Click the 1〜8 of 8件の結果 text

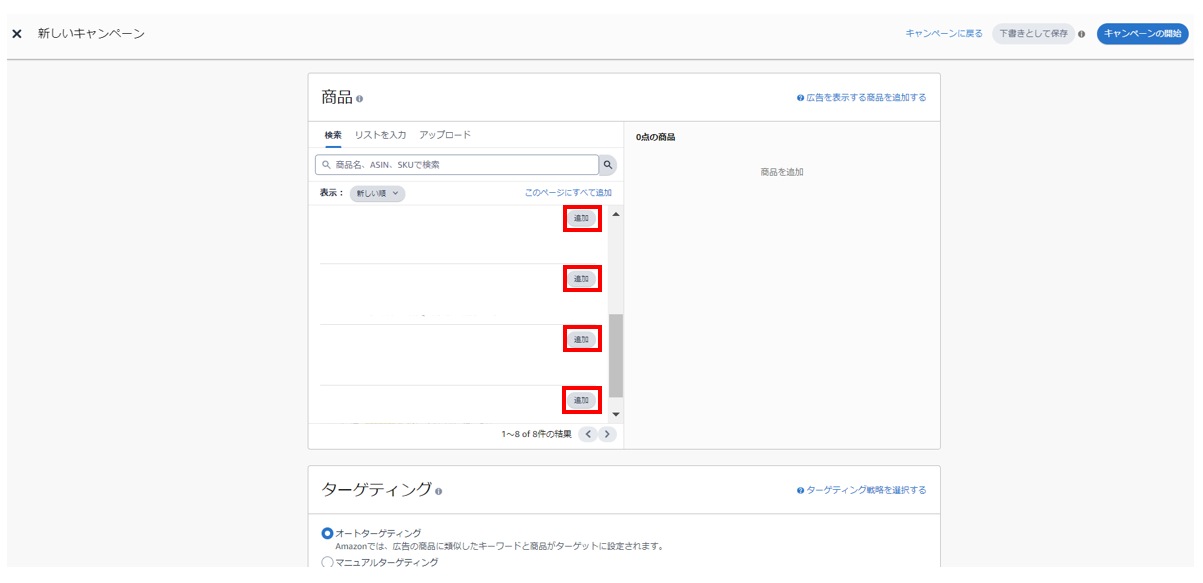(x=537, y=434)
